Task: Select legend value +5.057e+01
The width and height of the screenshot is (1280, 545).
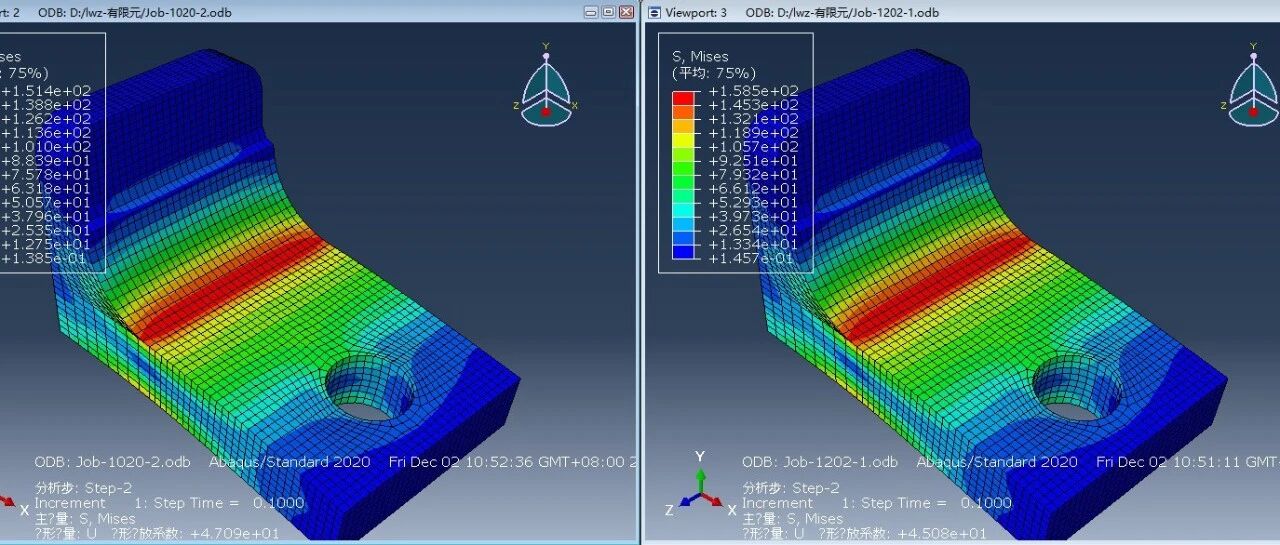Action: tap(46, 203)
